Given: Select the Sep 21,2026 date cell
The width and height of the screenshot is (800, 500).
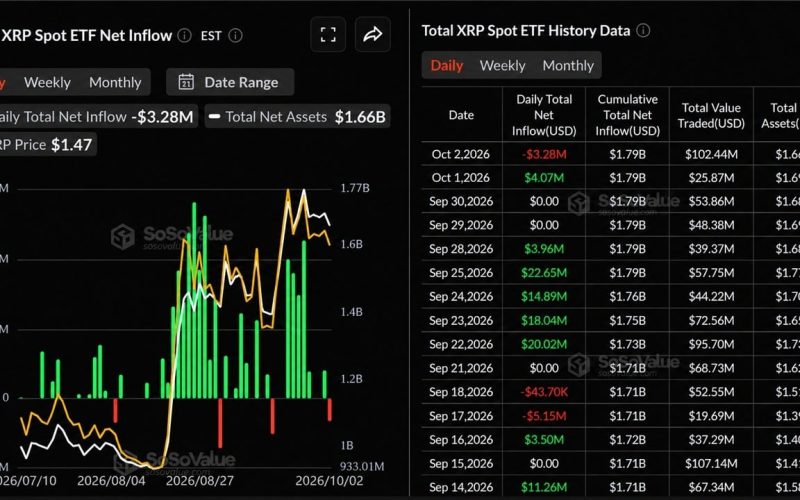Looking at the screenshot, I should (x=461, y=368).
